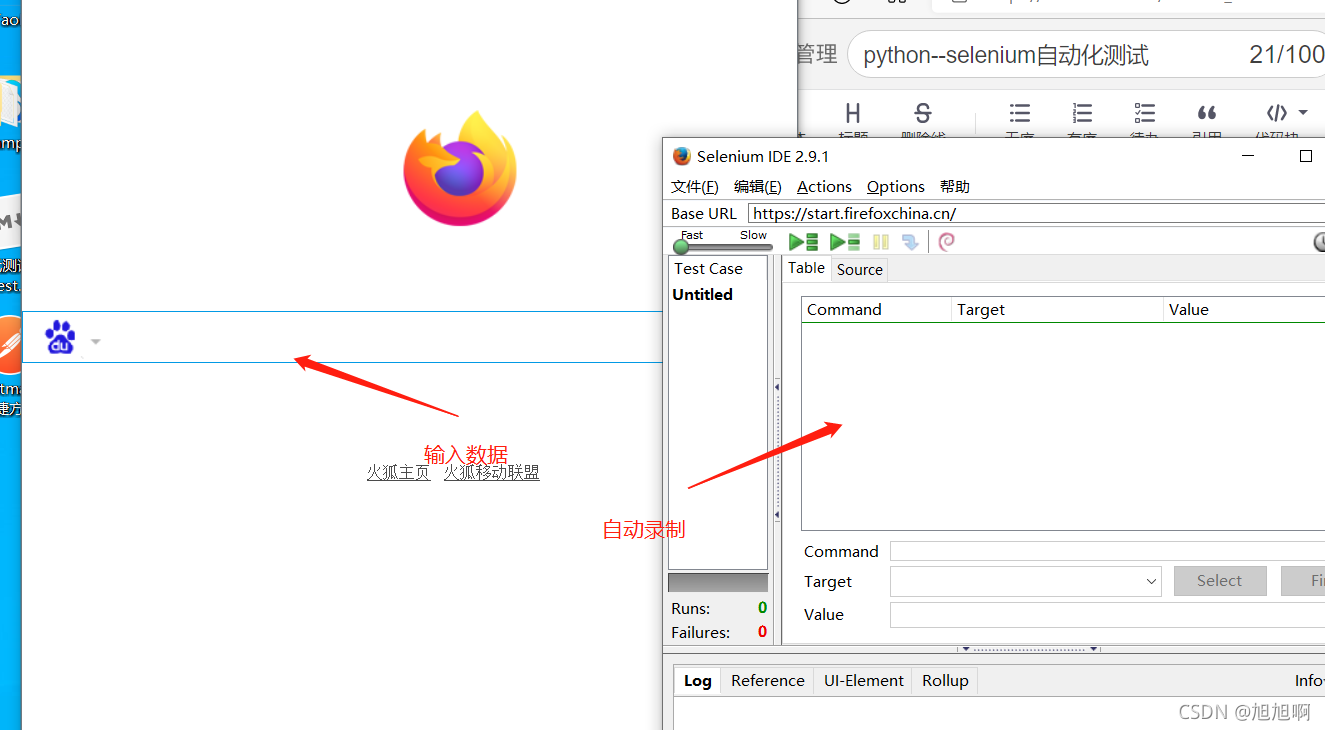The height and width of the screenshot is (730, 1325).
Task: Click the Step toolbar icon
Action: pos(910,241)
